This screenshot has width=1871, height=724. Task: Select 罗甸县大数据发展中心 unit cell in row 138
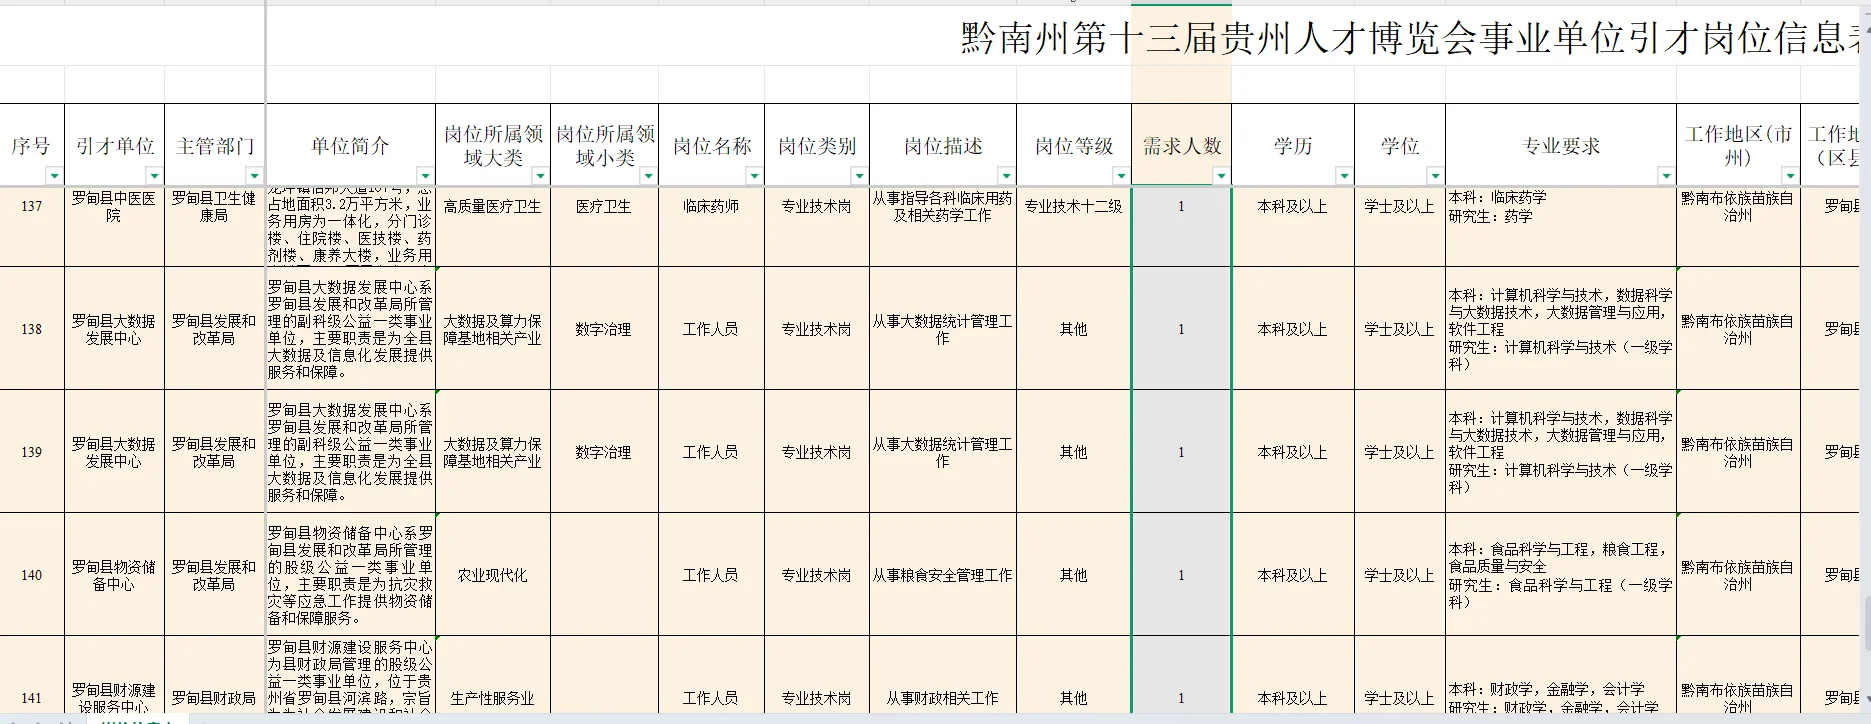coord(114,328)
